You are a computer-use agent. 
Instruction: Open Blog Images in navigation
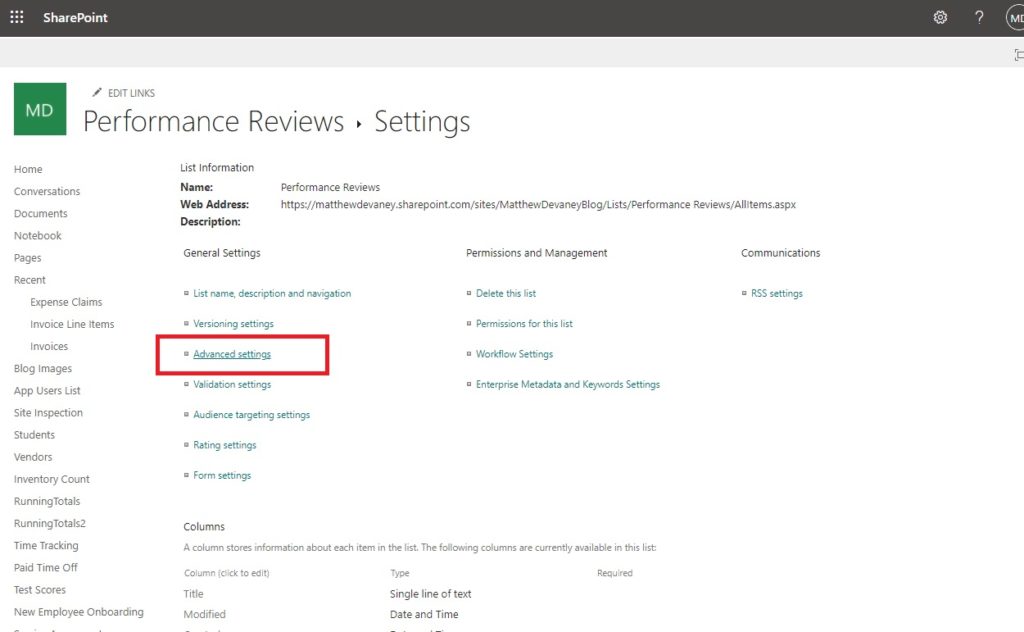click(x=43, y=369)
